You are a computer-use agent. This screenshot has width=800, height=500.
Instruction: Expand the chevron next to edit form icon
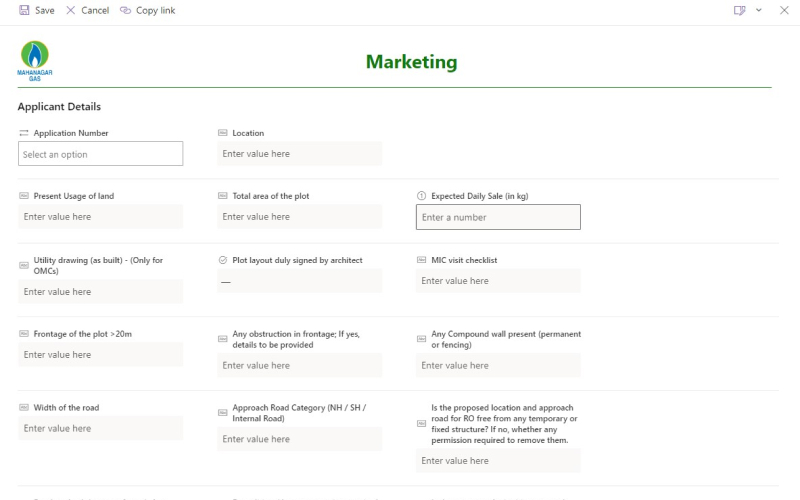[x=759, y=10]
